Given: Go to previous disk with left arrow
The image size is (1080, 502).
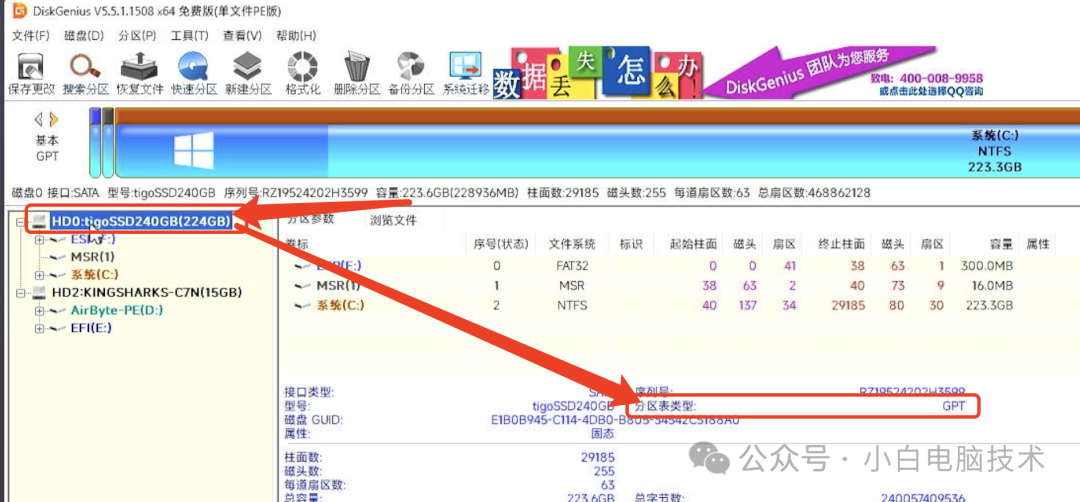Looking at the screenshot, I should 39,120.
